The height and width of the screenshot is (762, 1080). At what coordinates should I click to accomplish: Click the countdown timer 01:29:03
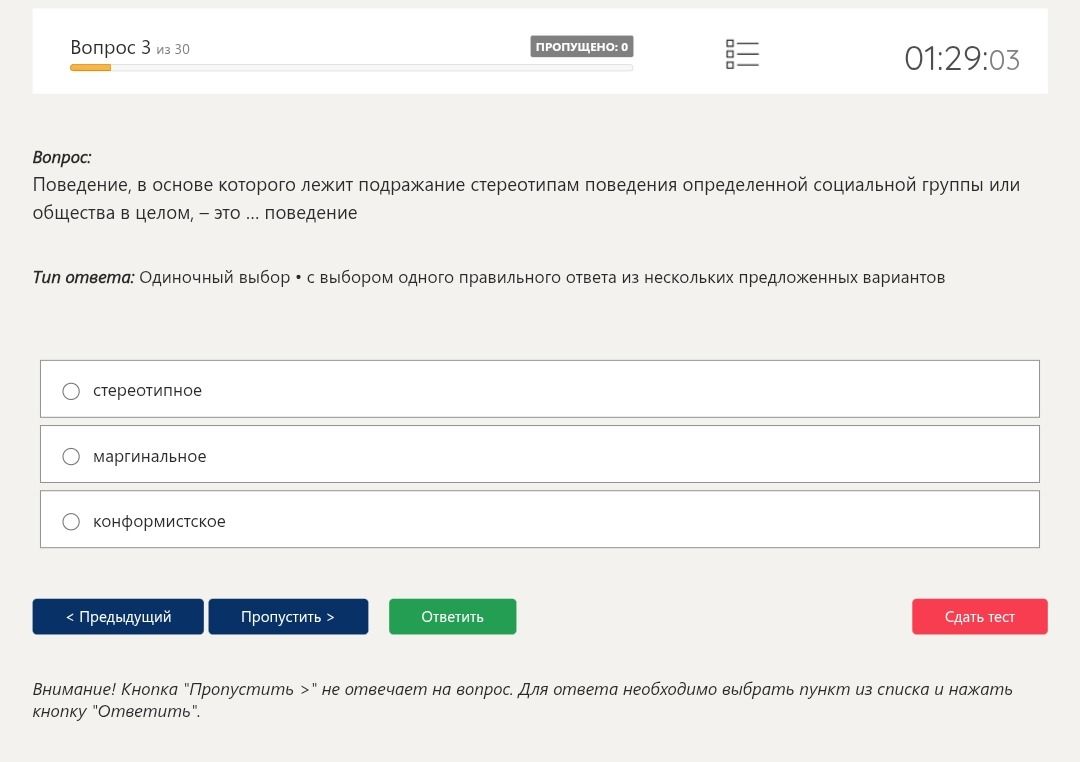(962, 59)
